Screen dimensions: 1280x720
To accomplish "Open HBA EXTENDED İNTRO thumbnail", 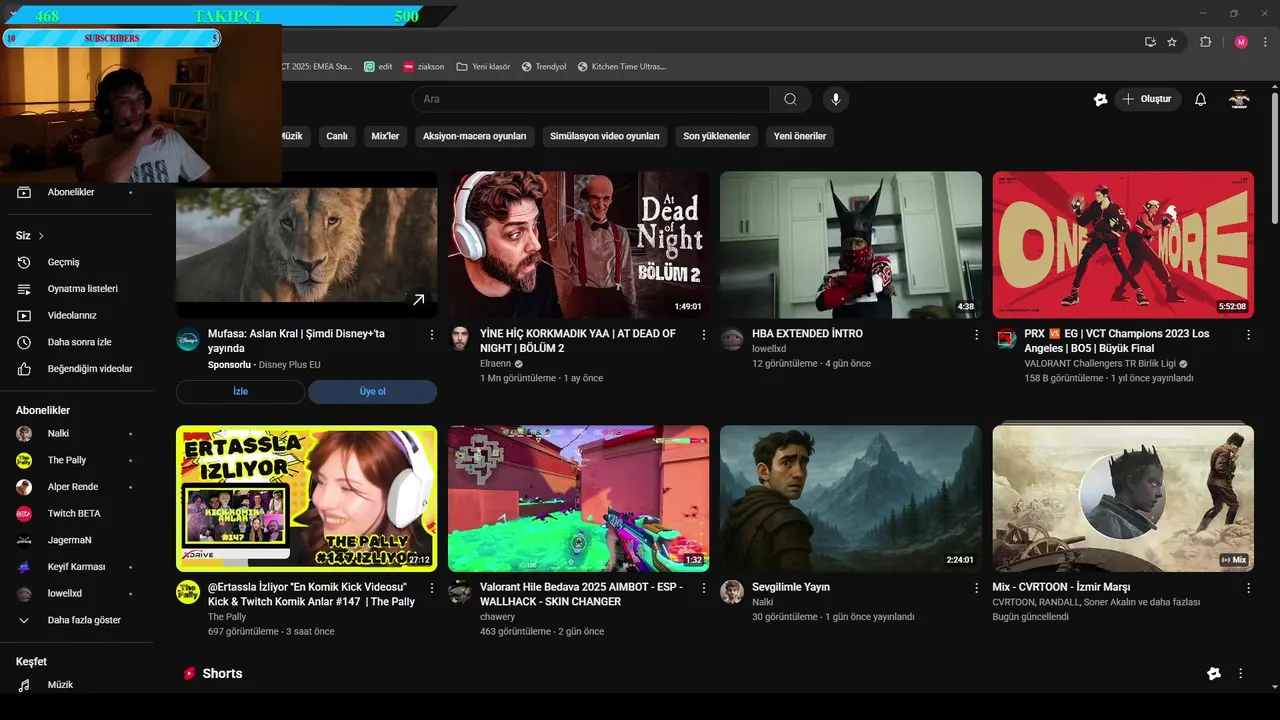I will point(851,245).
